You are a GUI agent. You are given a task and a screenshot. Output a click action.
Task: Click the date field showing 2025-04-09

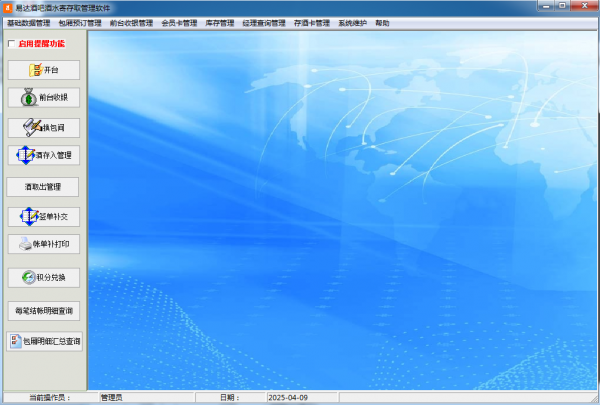click(x=302, y=398)
